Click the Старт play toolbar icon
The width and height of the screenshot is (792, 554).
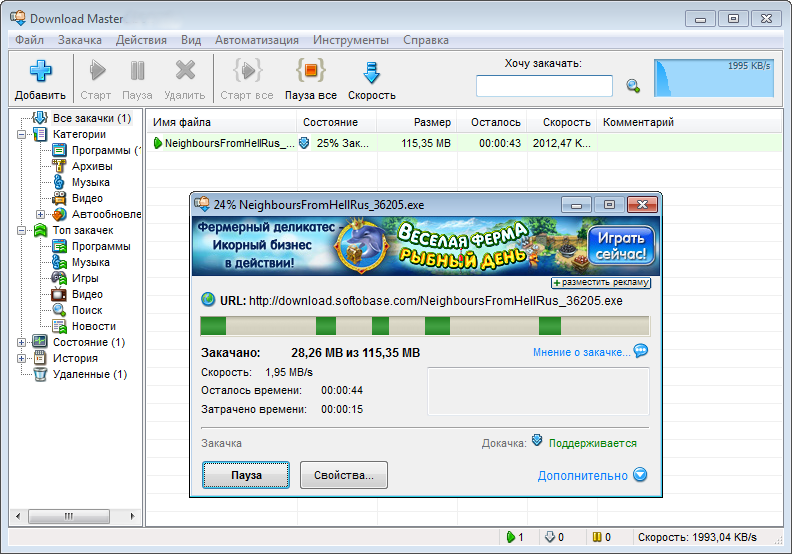(97, 70)
